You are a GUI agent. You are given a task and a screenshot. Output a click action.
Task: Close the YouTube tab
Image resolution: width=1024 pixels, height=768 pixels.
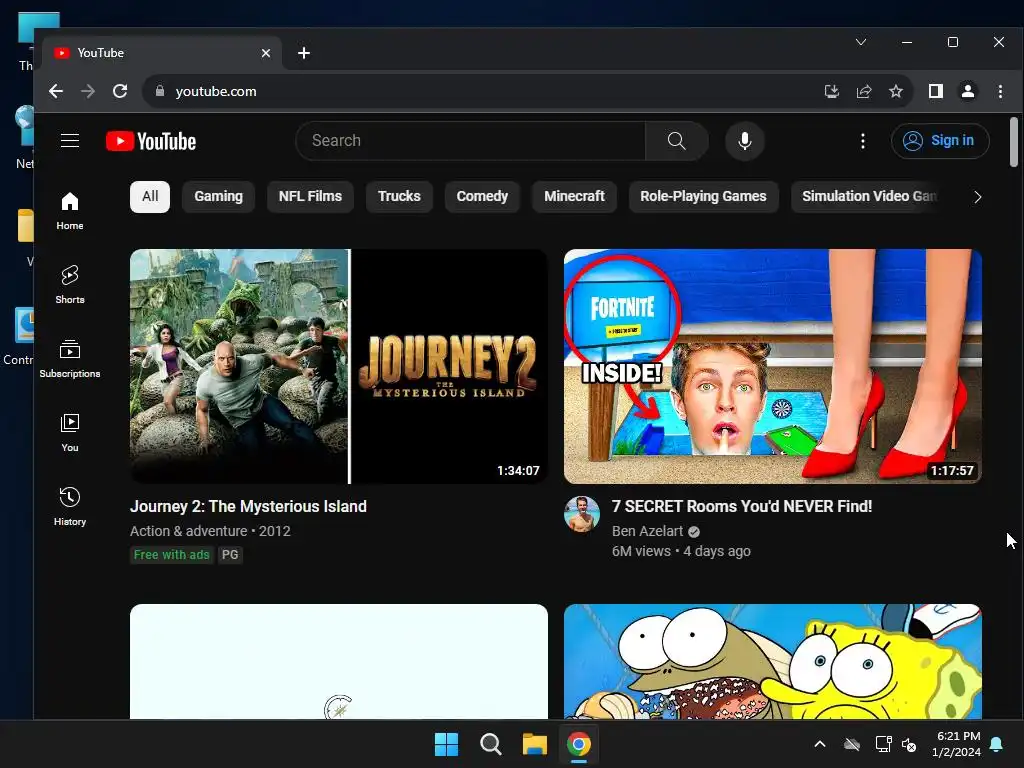click(x=266, y=53)
